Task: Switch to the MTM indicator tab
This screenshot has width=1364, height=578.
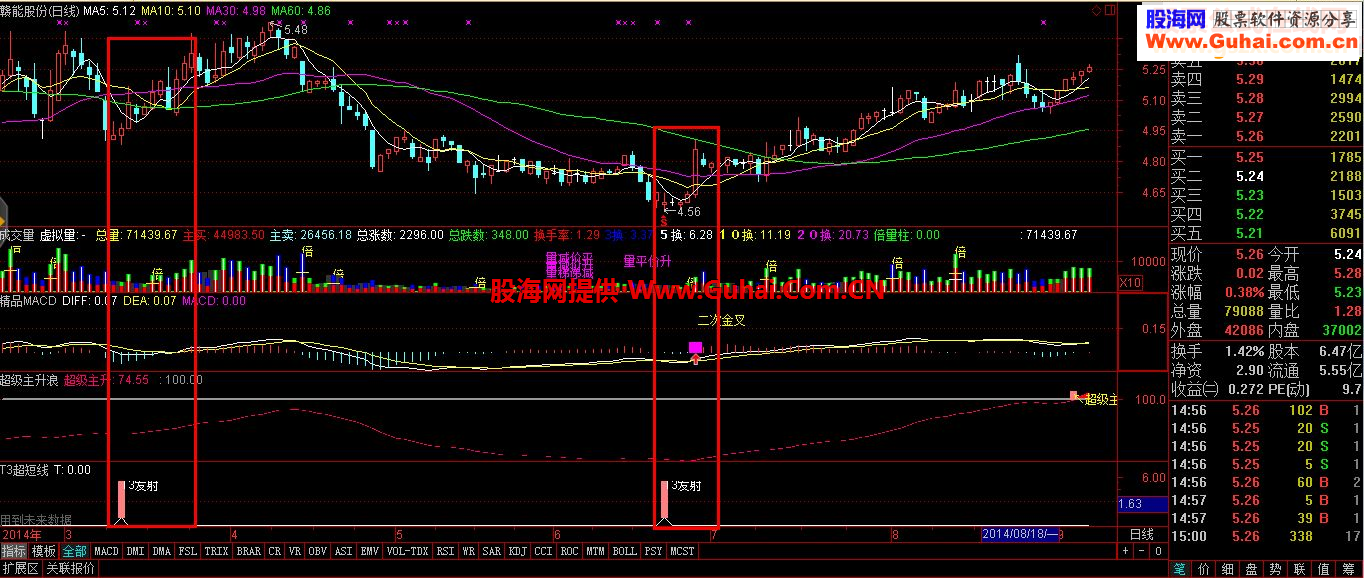Action: tap(595, 551)
